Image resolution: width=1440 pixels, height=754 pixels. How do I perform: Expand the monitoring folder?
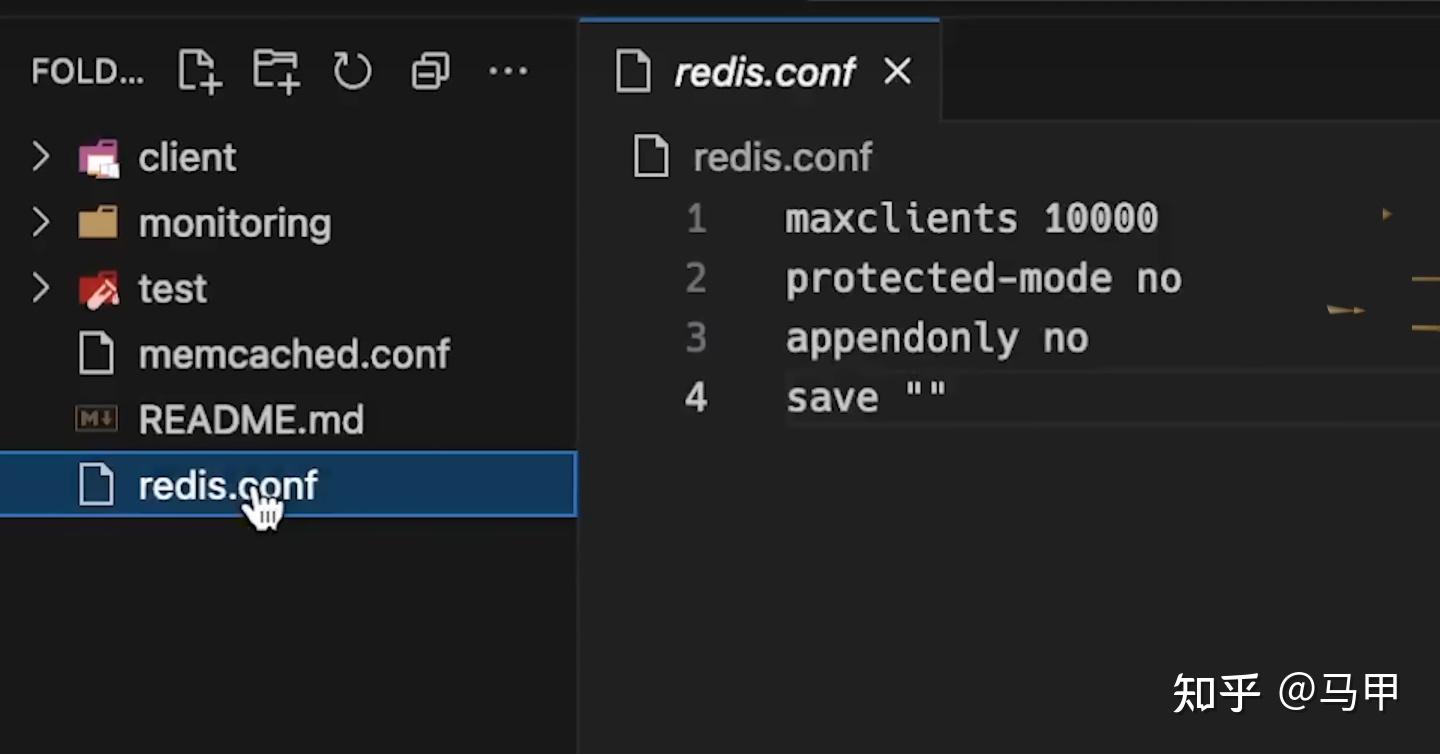[41, 222]
